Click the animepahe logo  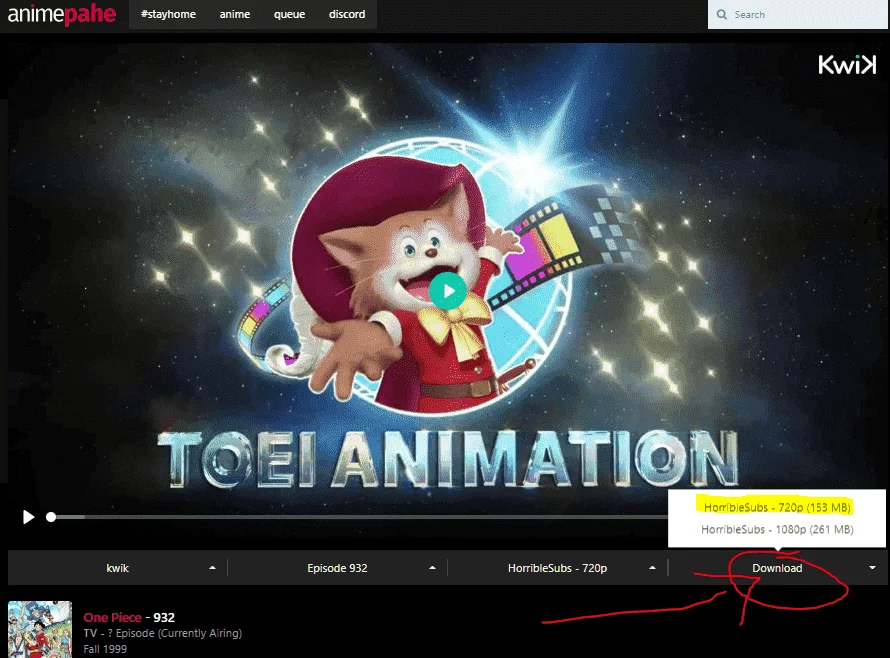[61, 14]
